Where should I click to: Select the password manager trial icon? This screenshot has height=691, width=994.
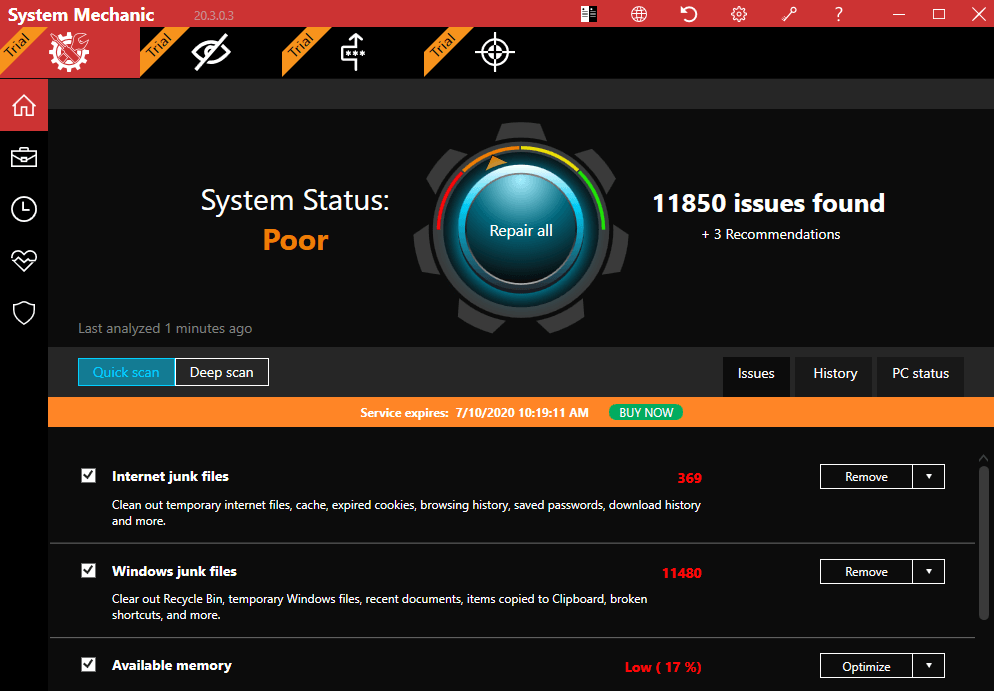(x=353, y=52)
